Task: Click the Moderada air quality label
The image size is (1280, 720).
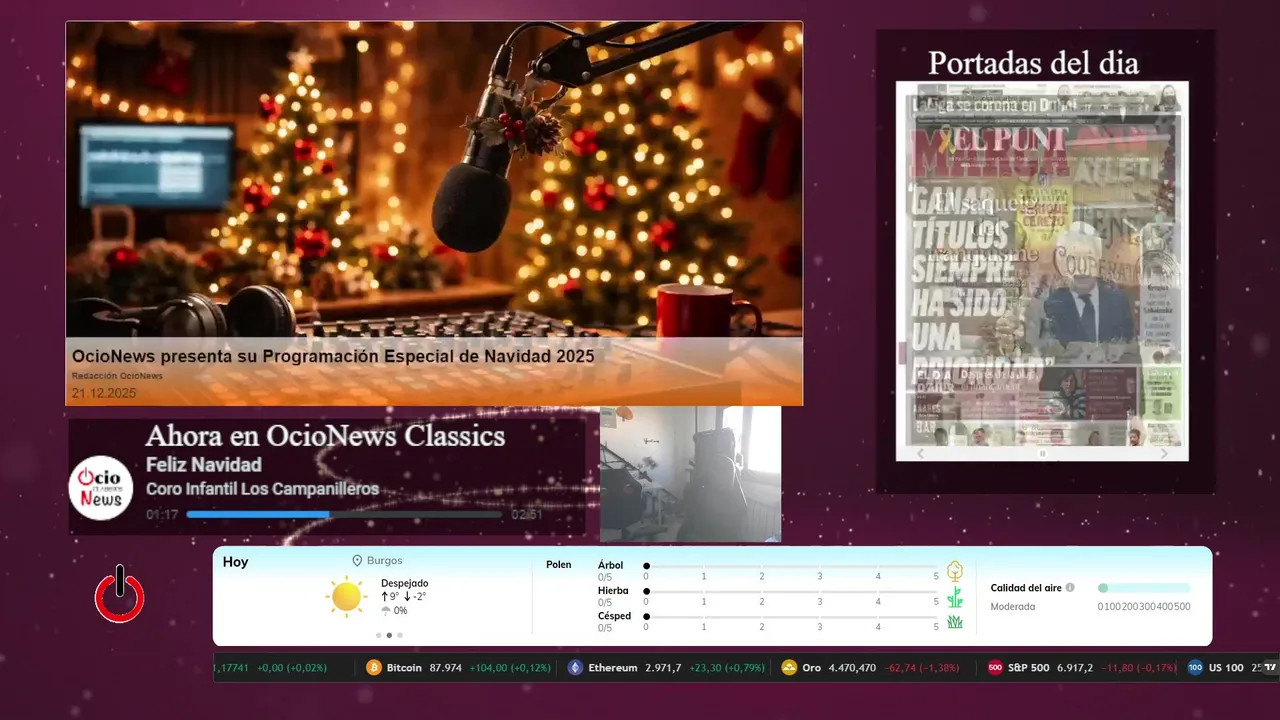Action: point(1013,606)
